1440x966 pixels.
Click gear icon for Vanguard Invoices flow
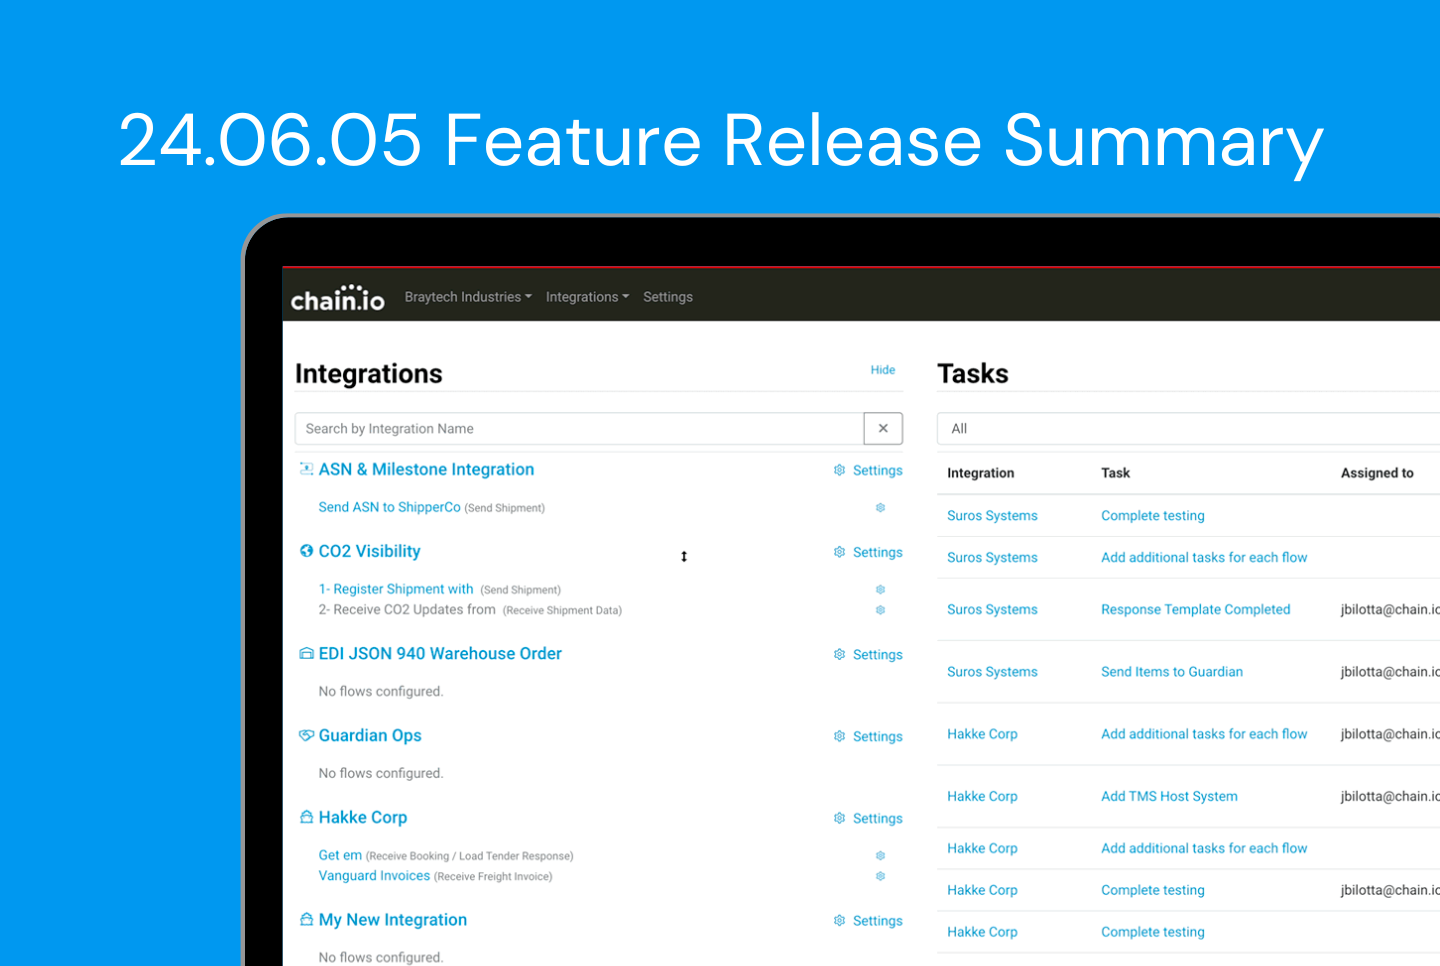881,876
